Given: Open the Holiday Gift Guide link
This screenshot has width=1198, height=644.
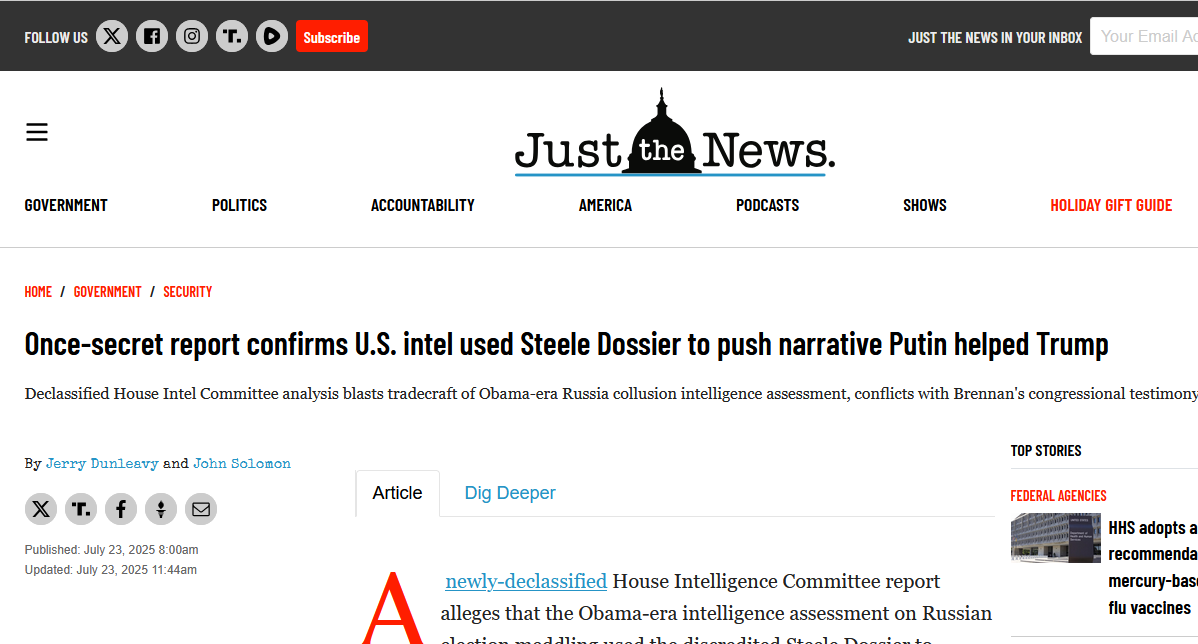Looking at the screenshot, I should coord(1111,205).
